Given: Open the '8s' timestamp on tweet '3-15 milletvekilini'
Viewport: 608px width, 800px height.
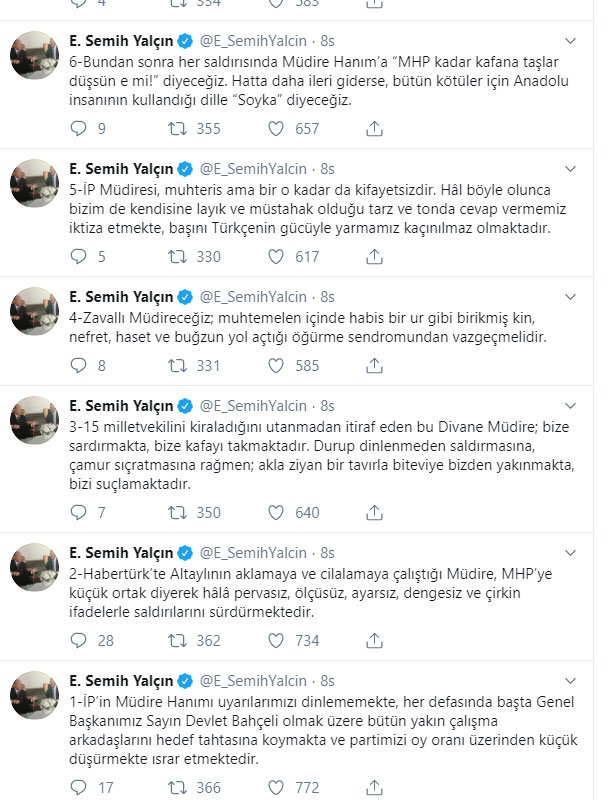Looking at the screenshot, I should click(x=327, y=406).
